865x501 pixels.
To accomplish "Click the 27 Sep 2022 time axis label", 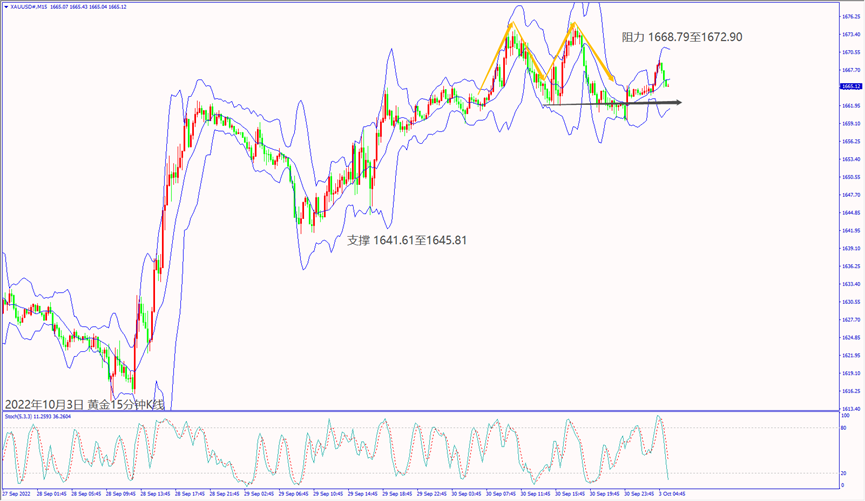I will pos(19,494).
